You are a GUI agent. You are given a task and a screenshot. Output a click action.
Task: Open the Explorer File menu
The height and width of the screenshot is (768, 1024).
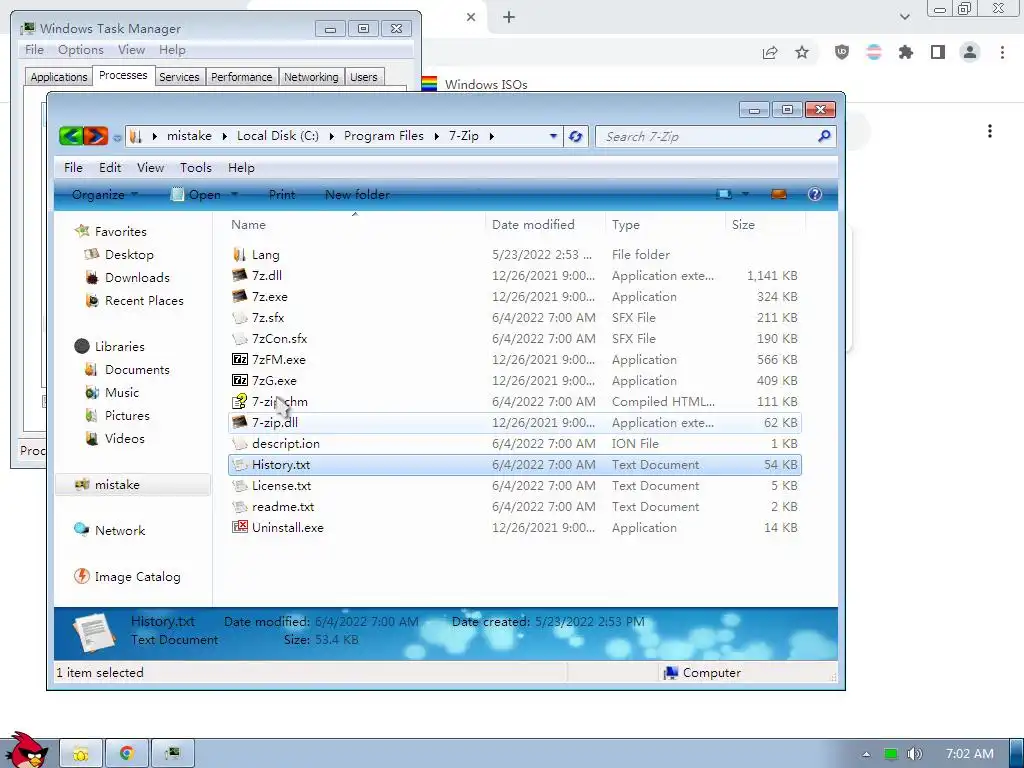click(x=73, y=168)
